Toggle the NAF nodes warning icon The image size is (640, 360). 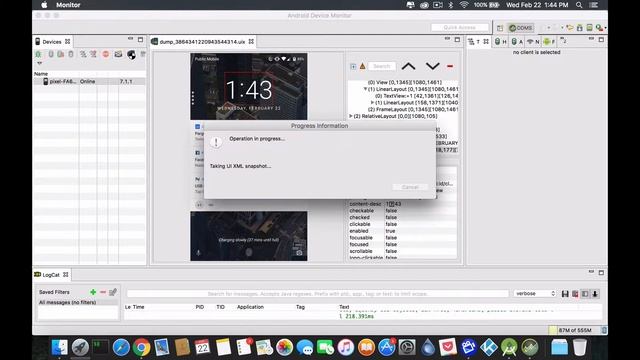click(362, 66)
